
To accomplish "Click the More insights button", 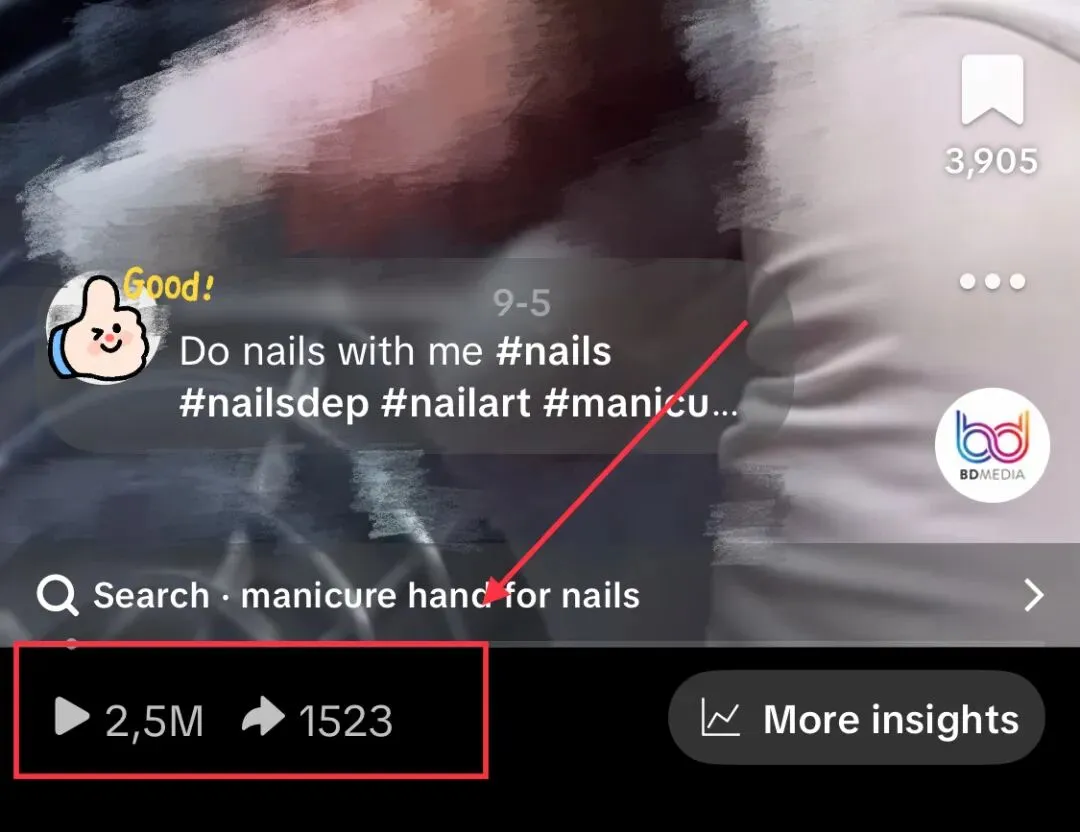I will point(856,718).
